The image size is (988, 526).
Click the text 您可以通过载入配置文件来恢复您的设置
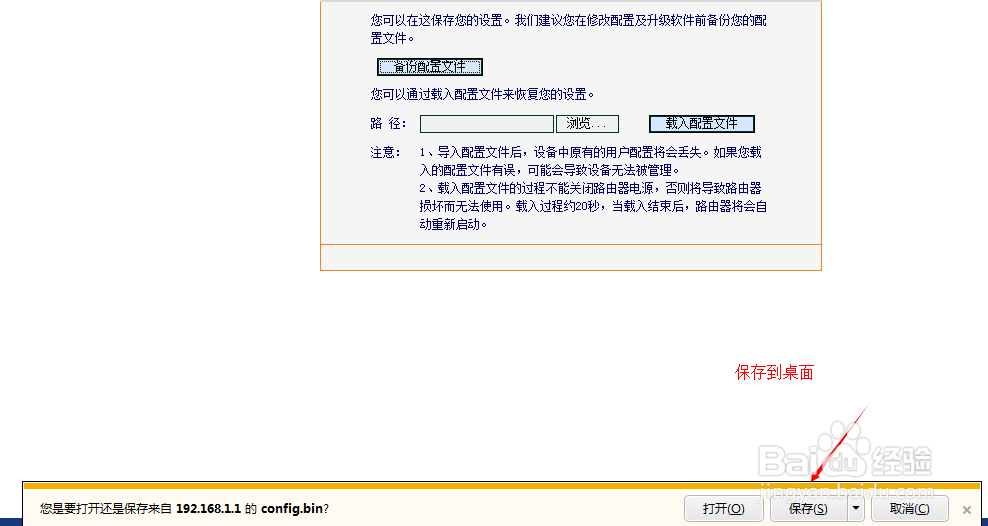[x=483, y=94]
